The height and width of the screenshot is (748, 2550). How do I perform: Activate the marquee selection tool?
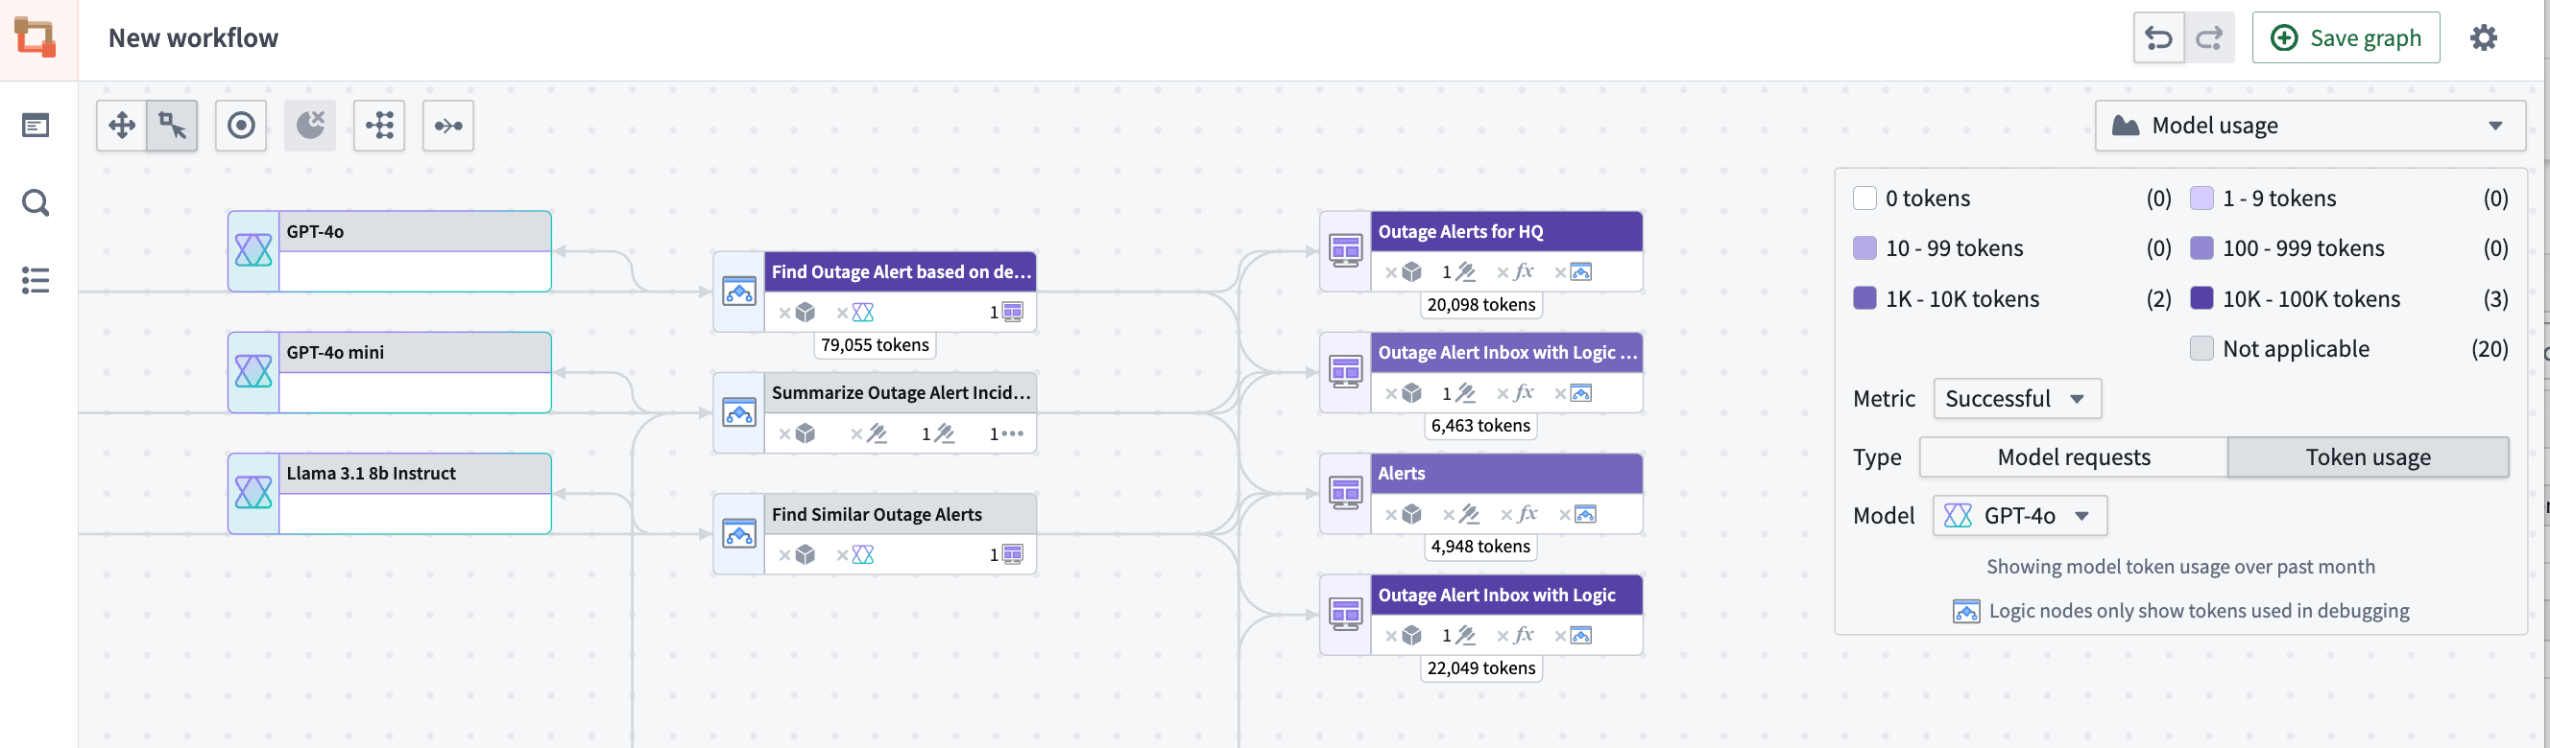(171, 126)
